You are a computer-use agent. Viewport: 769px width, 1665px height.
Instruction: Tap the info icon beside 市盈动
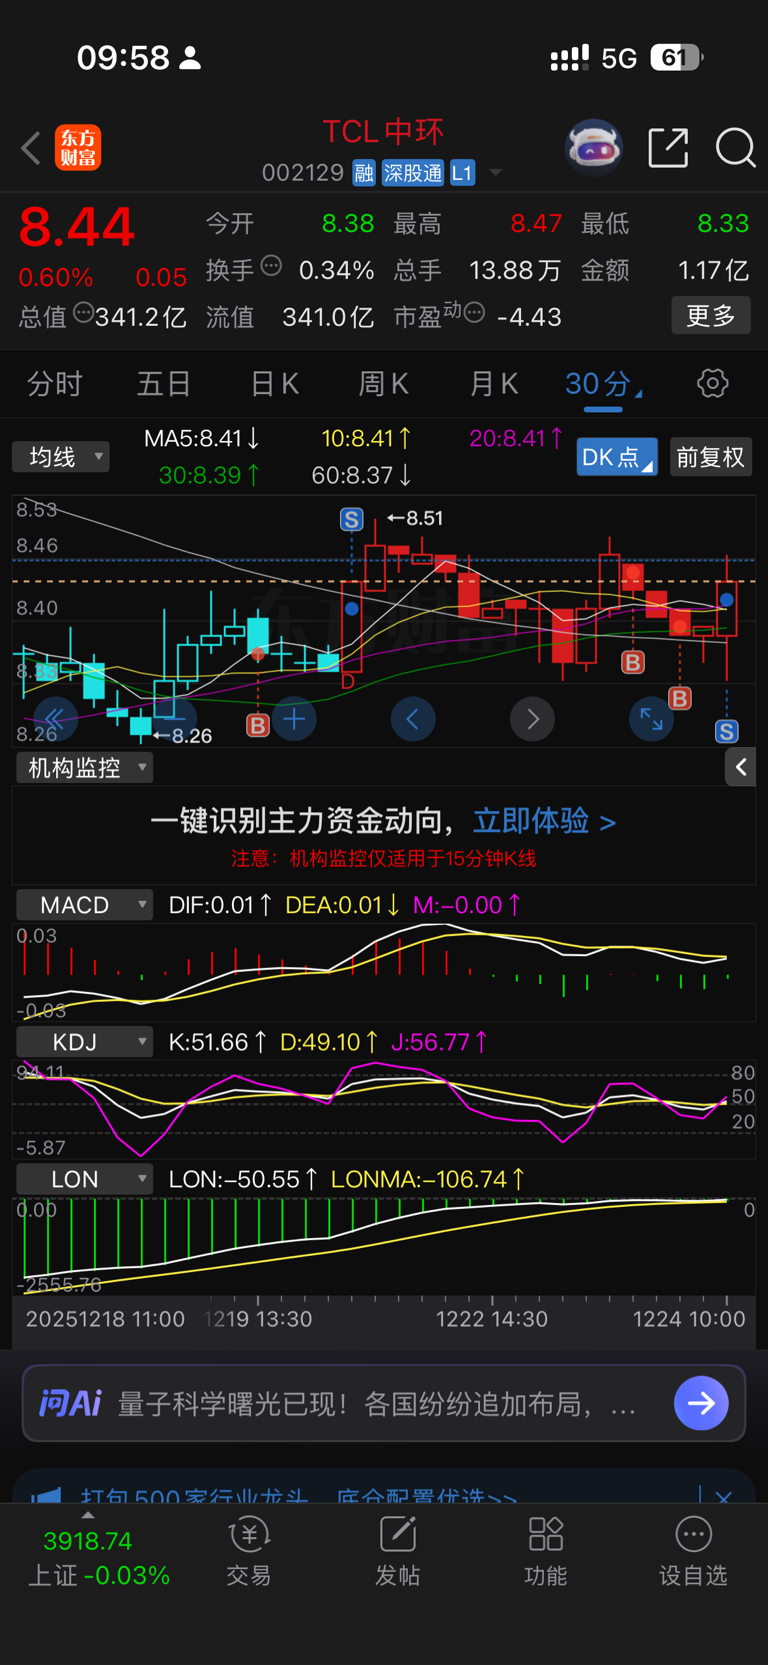coord(475,313)
